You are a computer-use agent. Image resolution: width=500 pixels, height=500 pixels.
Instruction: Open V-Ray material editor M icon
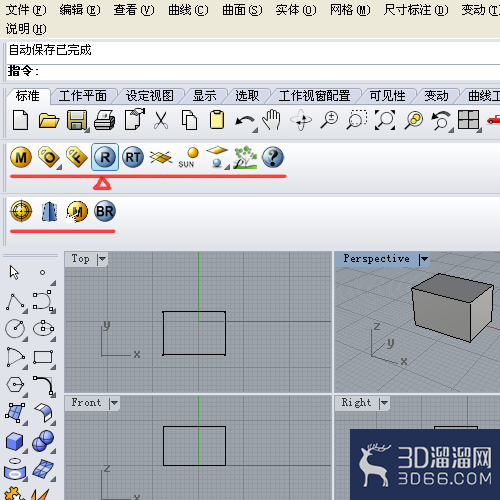click(x=21, y=157)
